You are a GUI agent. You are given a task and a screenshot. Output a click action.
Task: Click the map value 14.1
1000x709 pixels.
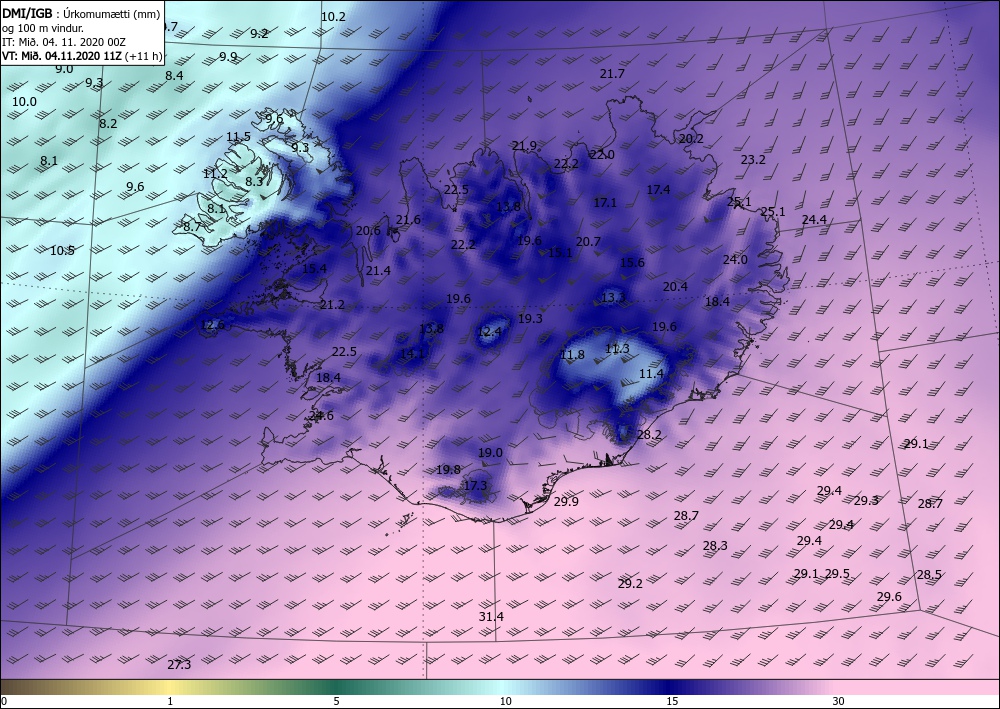(x=412, y=353)
